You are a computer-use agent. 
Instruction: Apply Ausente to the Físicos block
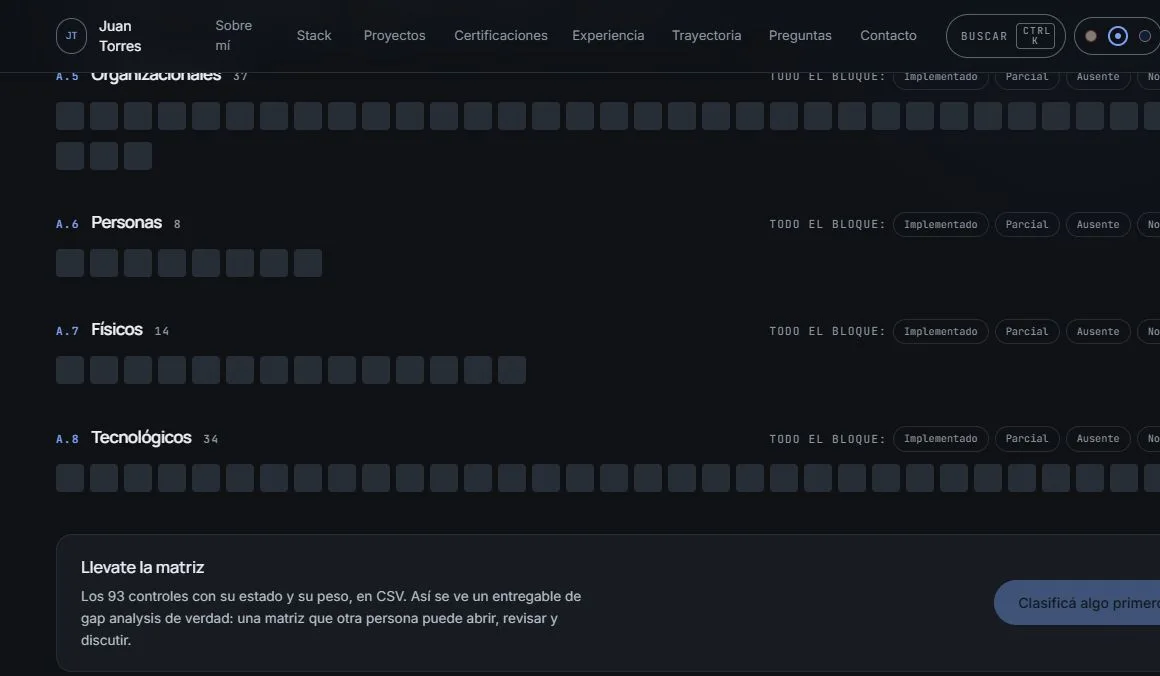click(1098, 331)
